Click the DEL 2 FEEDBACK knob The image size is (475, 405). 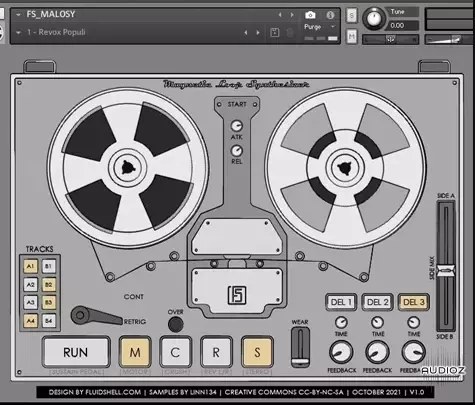[x=377, y=353]
